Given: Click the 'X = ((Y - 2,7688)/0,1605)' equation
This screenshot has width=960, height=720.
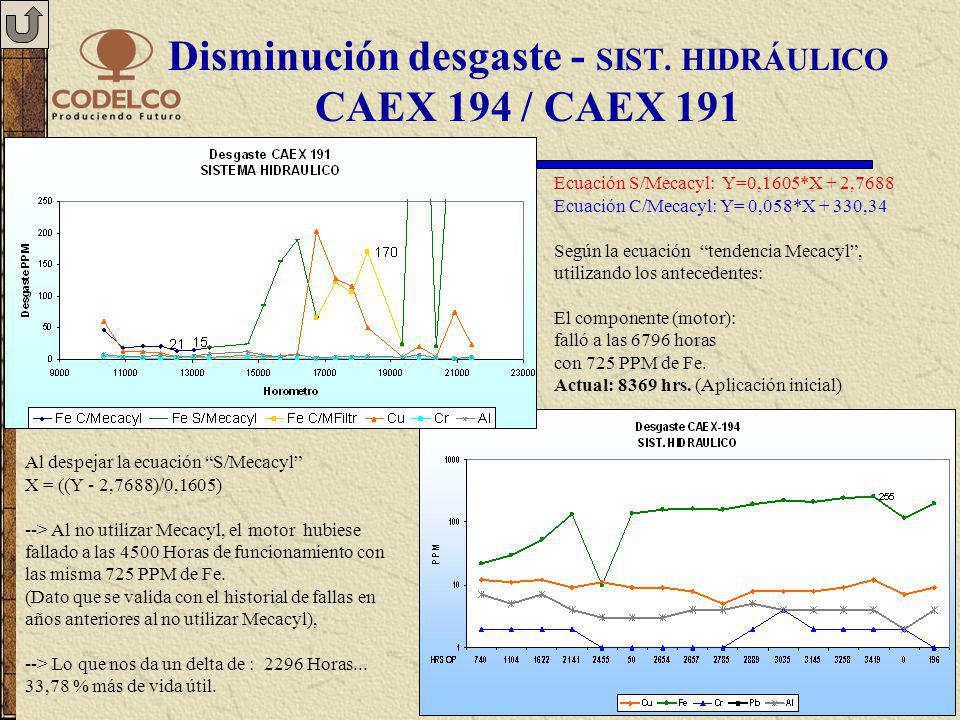Looking at the screenshot, I should pyautogui.click(x=124, y=485).
